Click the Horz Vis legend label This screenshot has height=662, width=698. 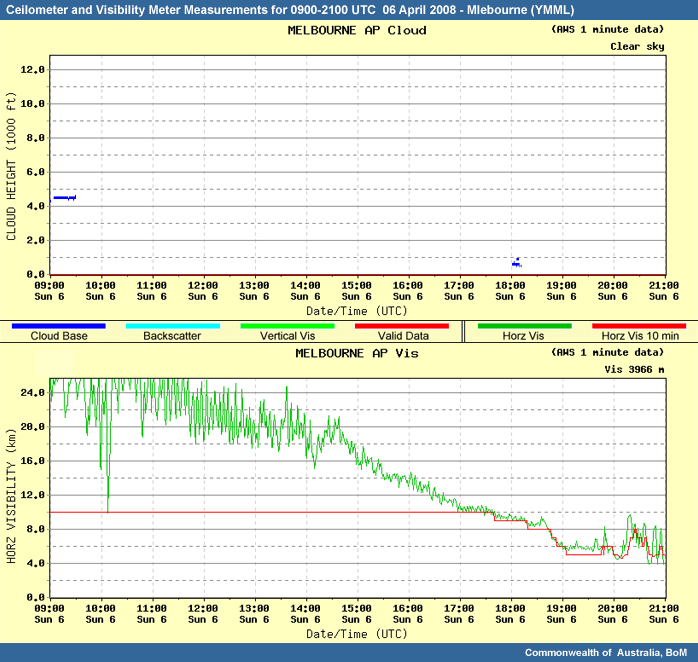pyautogui.click(x=524, y=336)
